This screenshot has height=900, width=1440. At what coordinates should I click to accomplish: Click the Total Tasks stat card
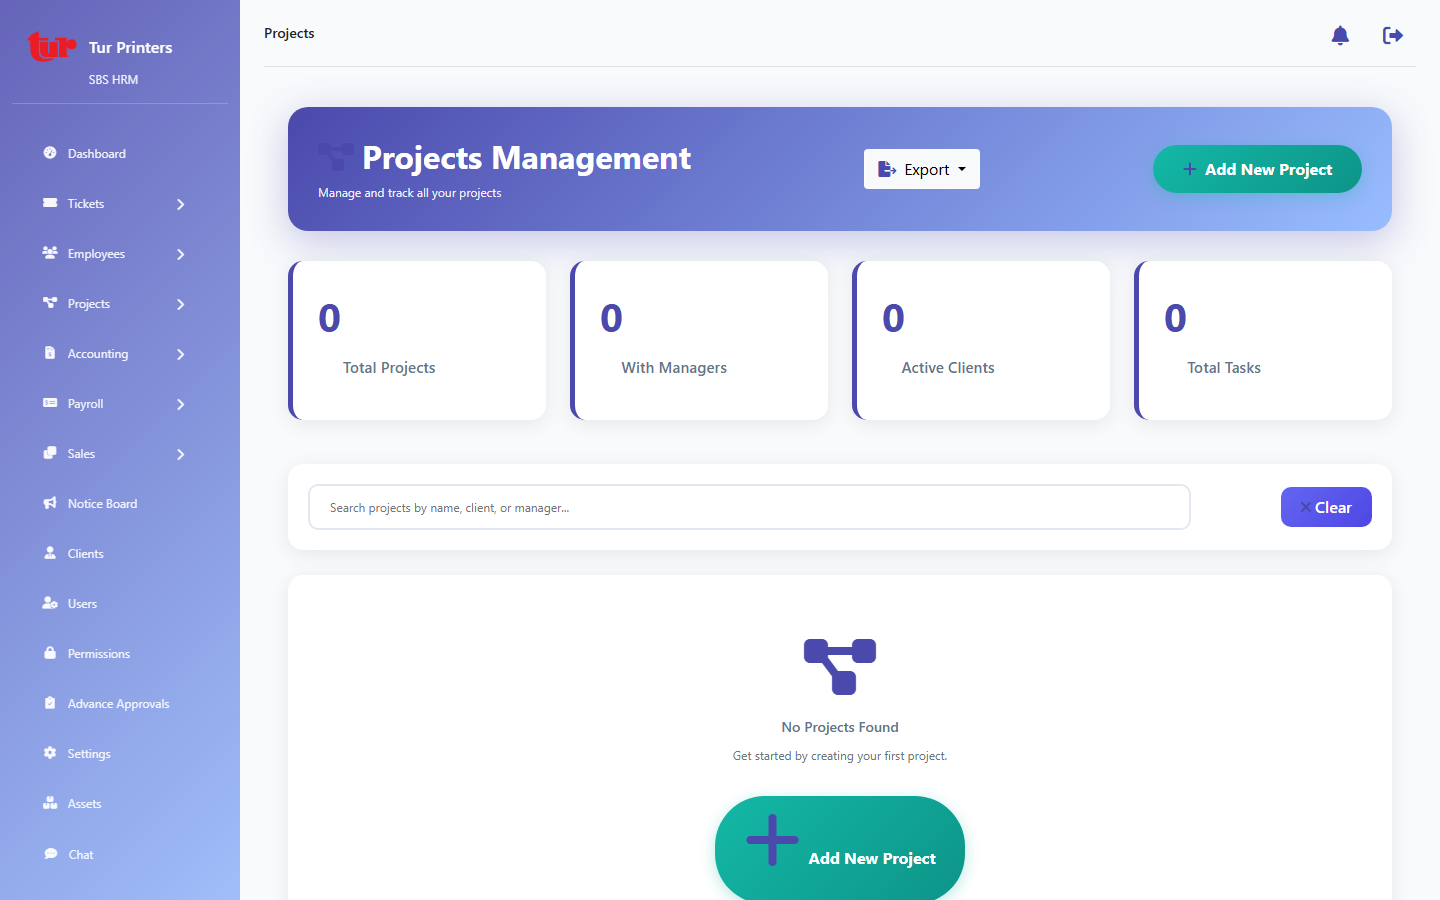pyautogui.click(x=1263, y=340)
